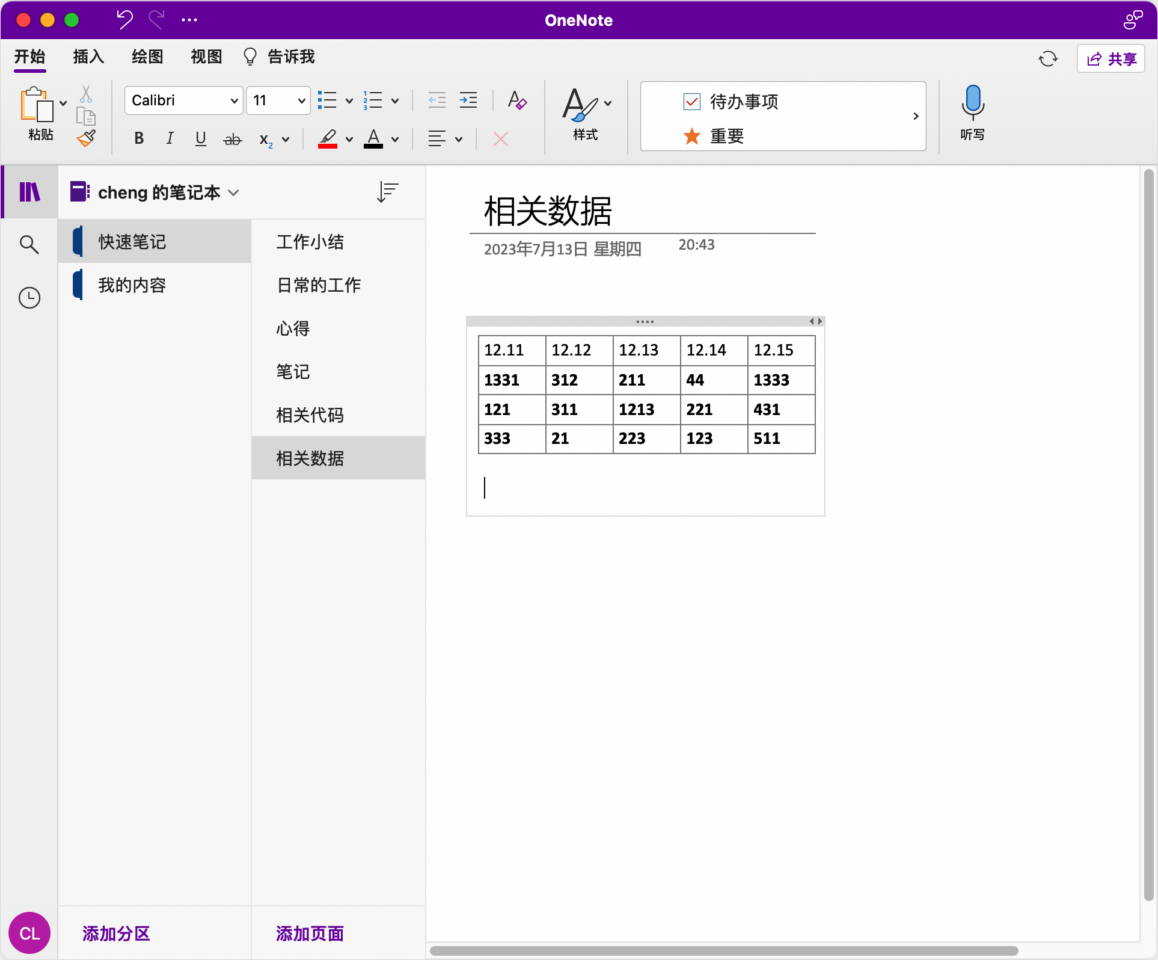Image resolution: width=1158 pixels, height=960 pixels.
Task: Open the account sharing icon in title bar
Action: tap(1132, 20)
